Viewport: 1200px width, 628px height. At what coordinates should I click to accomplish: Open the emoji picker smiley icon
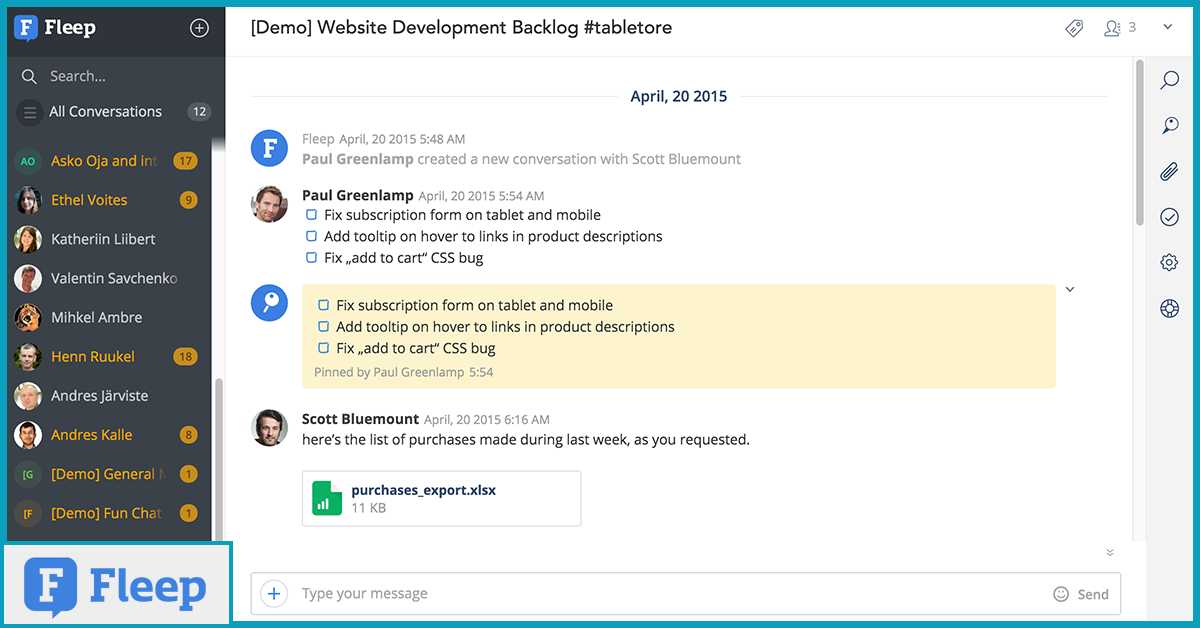[1061, 594]
